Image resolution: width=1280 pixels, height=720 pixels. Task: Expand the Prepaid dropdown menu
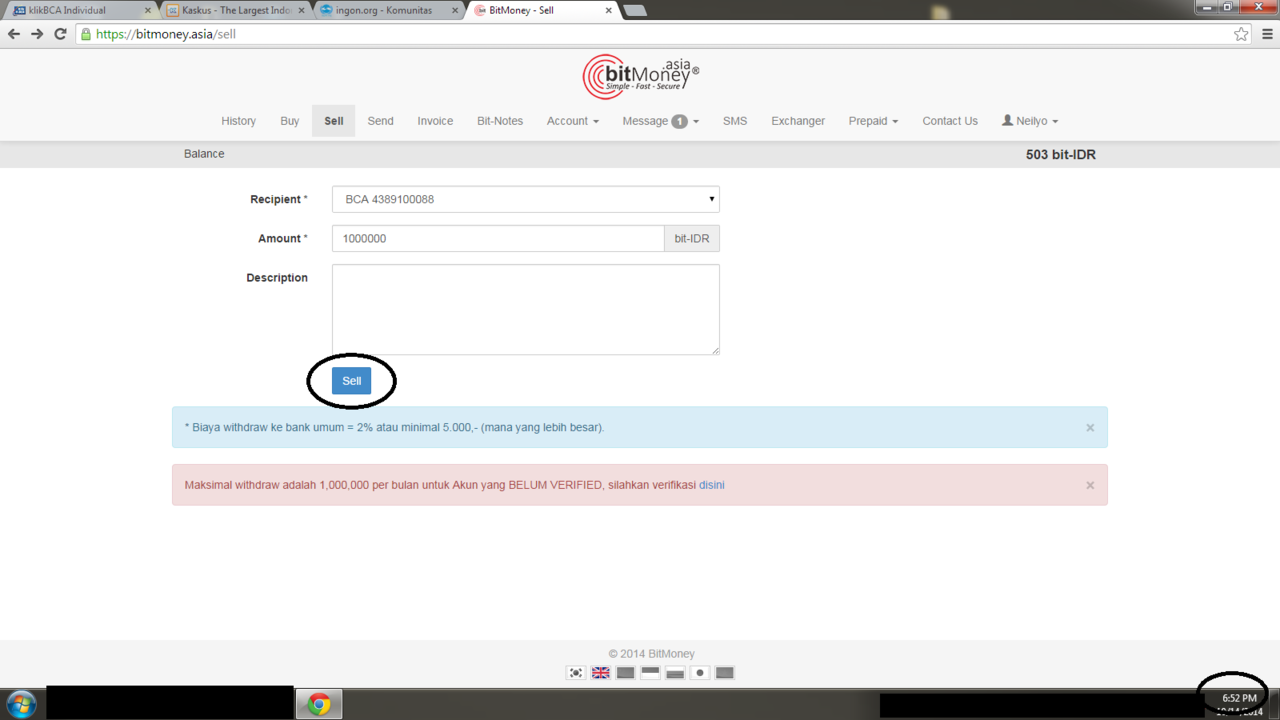873,121
